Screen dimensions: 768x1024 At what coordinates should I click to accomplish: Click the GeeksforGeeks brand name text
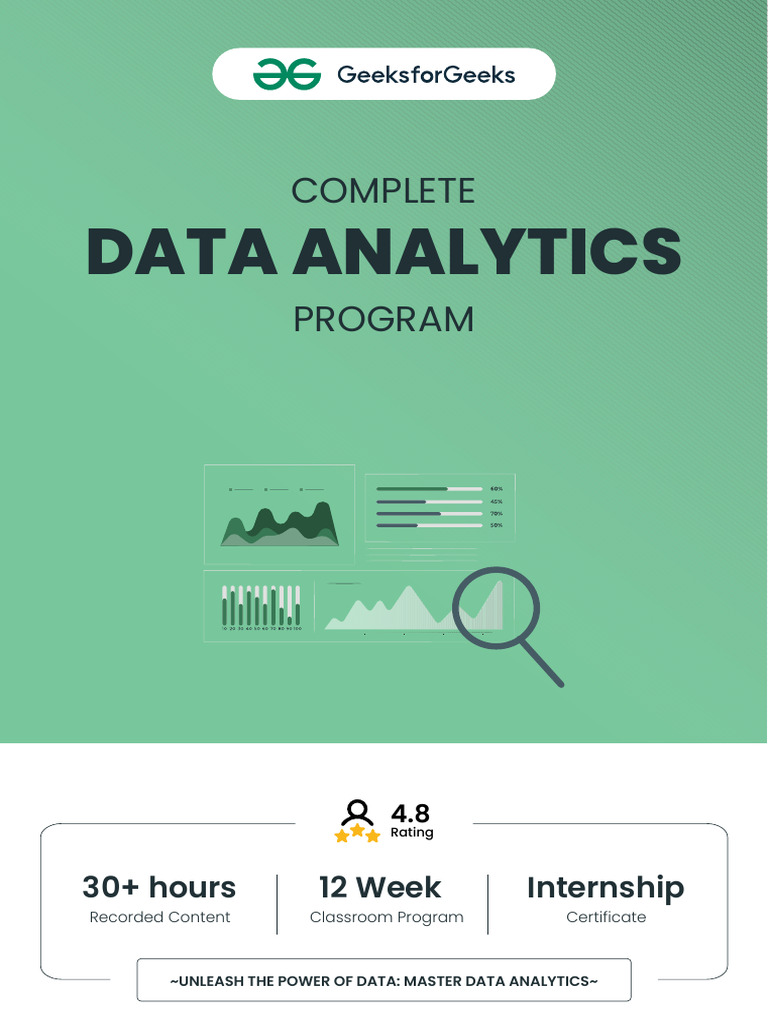pos(426,74)
